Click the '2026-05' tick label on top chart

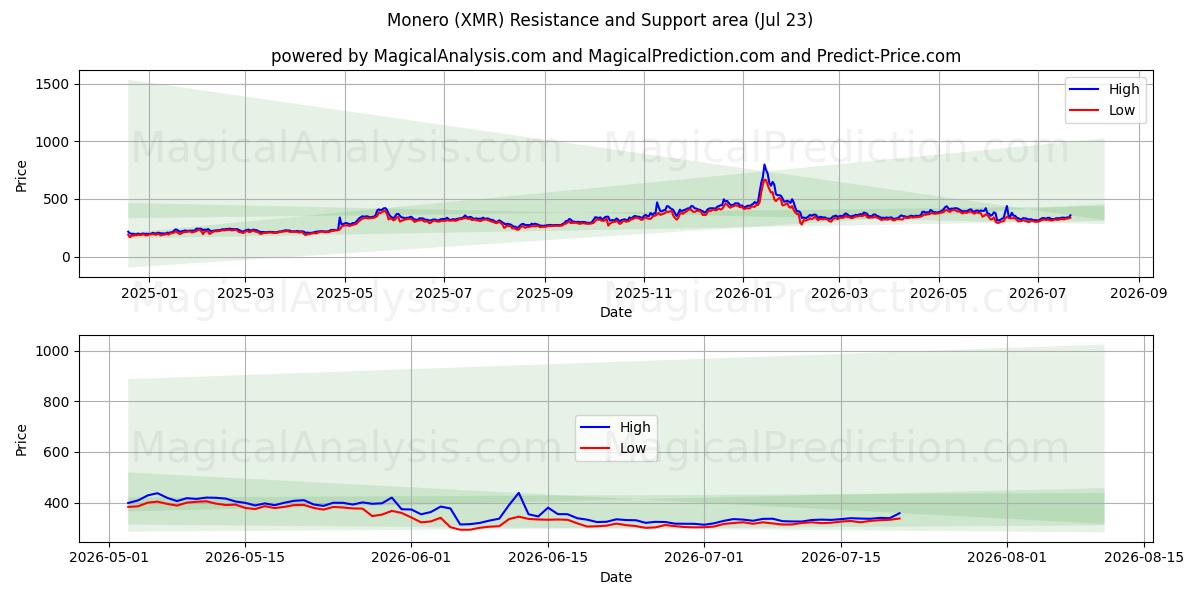click(x=939, y=294)
